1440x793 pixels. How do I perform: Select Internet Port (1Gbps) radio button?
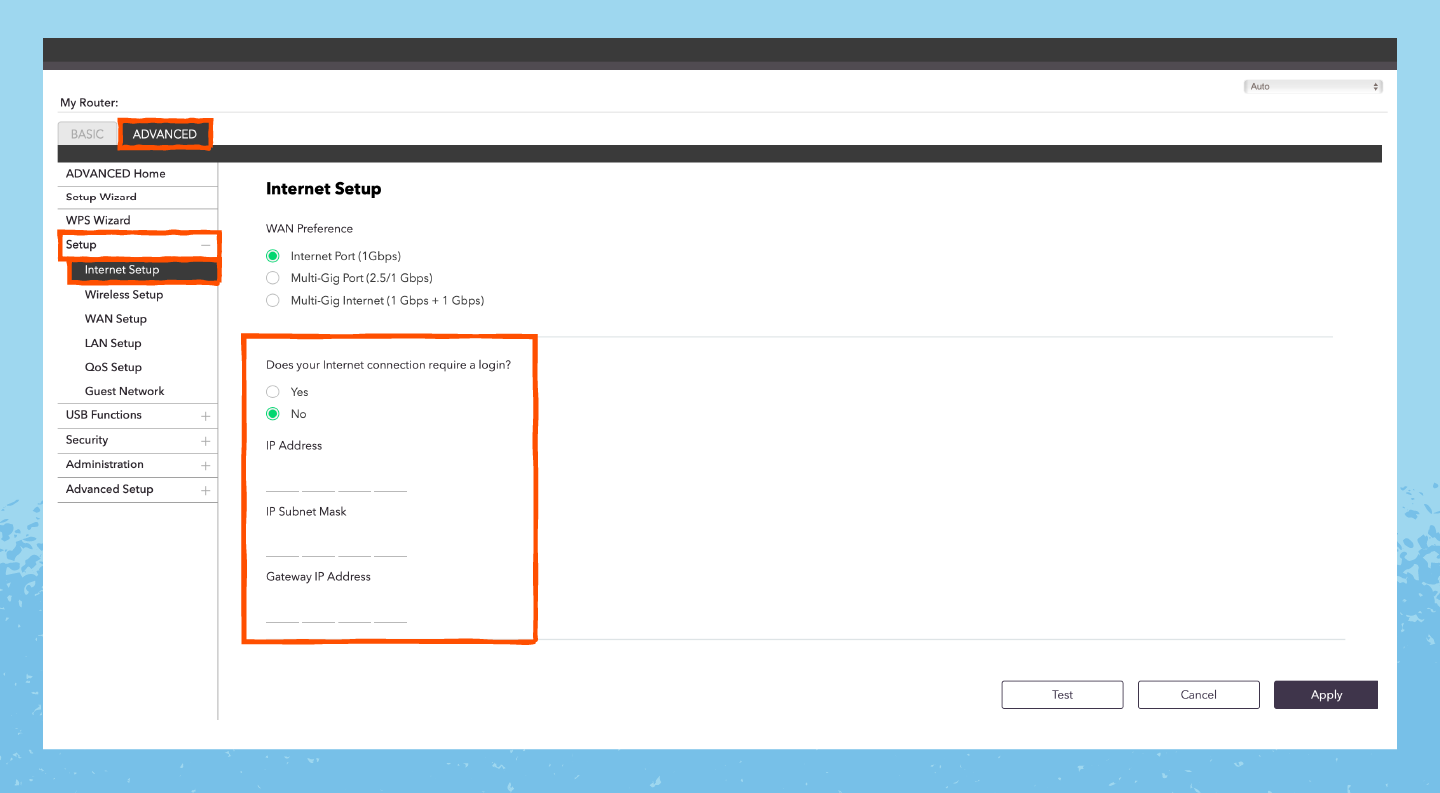(272, 256)
